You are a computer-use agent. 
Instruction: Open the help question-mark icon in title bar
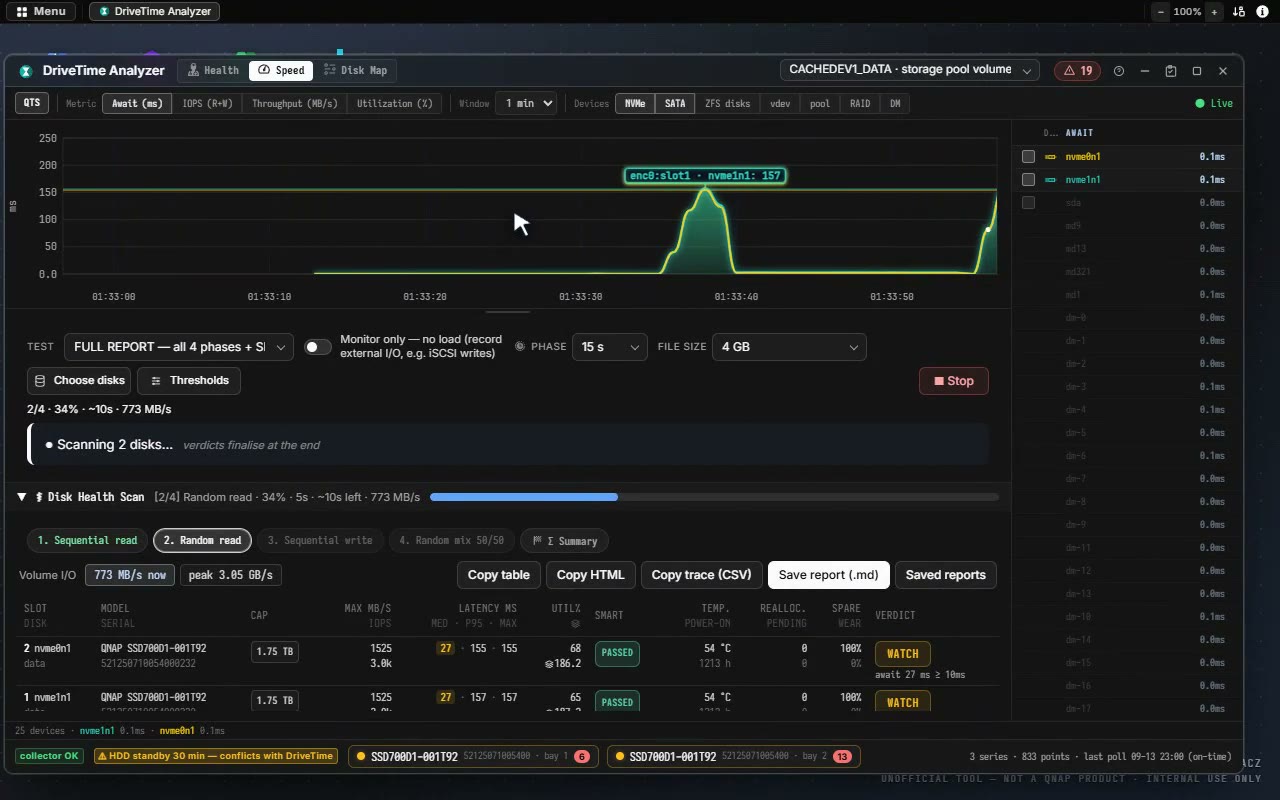pyautogui.click(x=1119, y=71)
